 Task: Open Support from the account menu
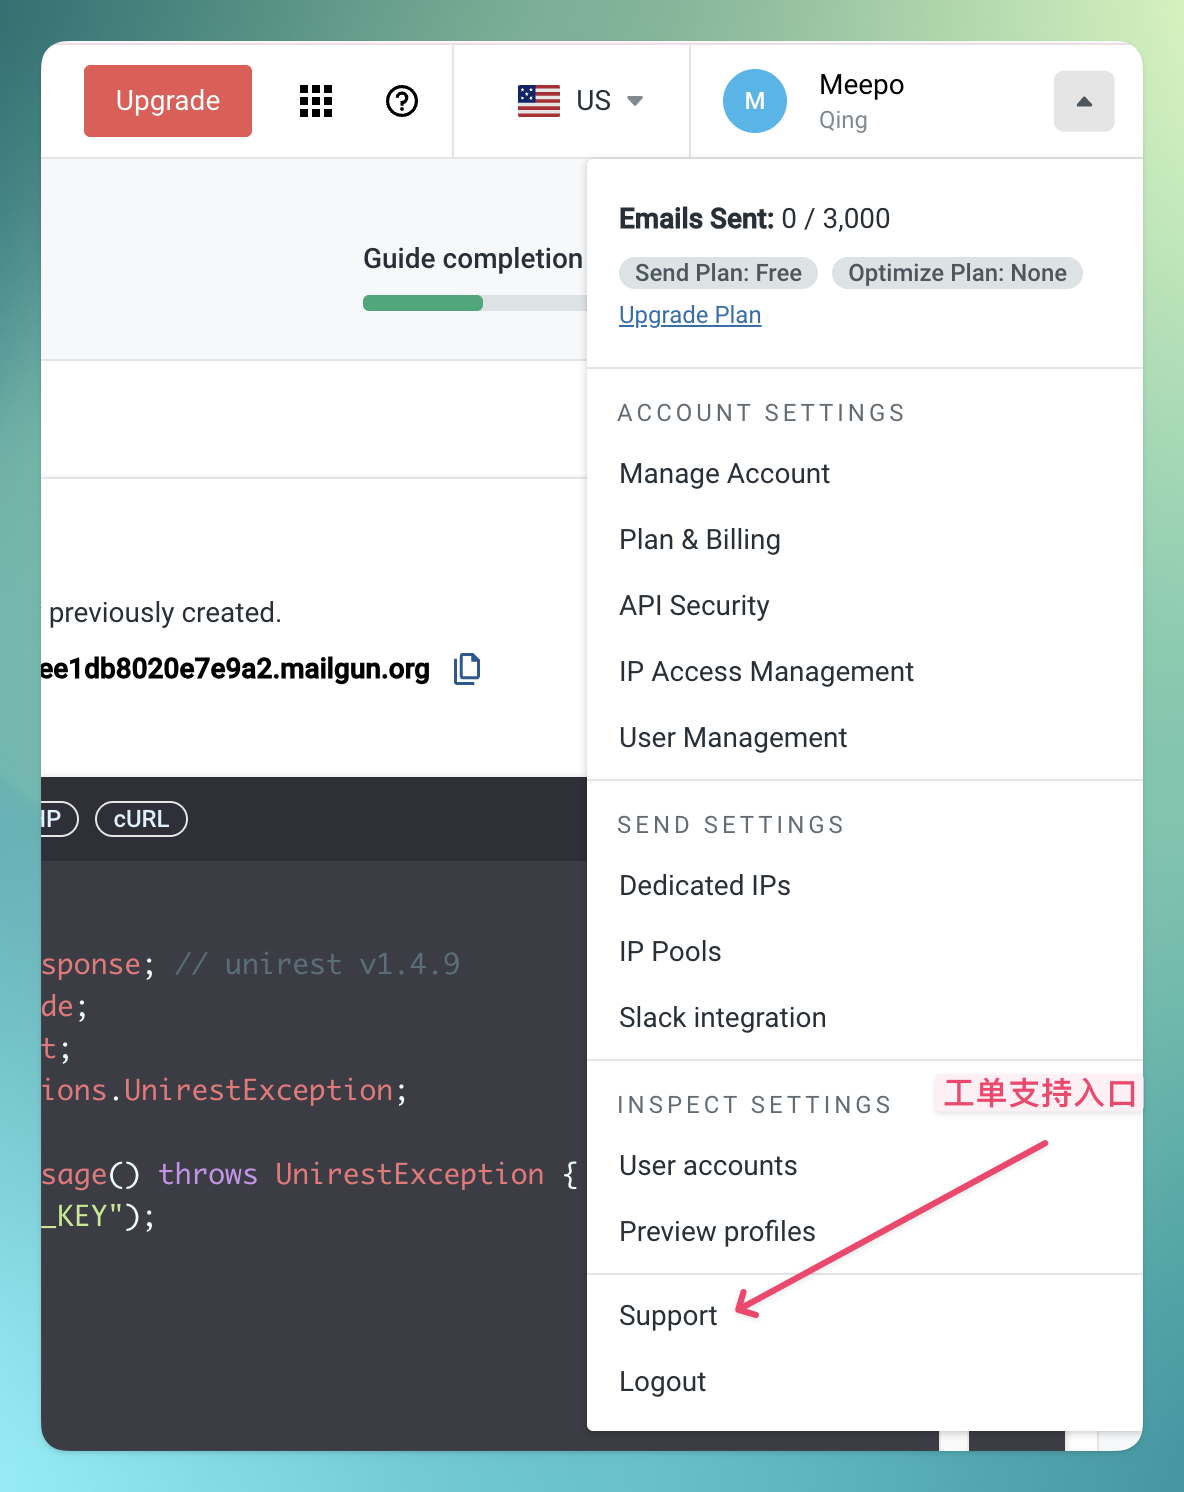tap(668, 1316)
